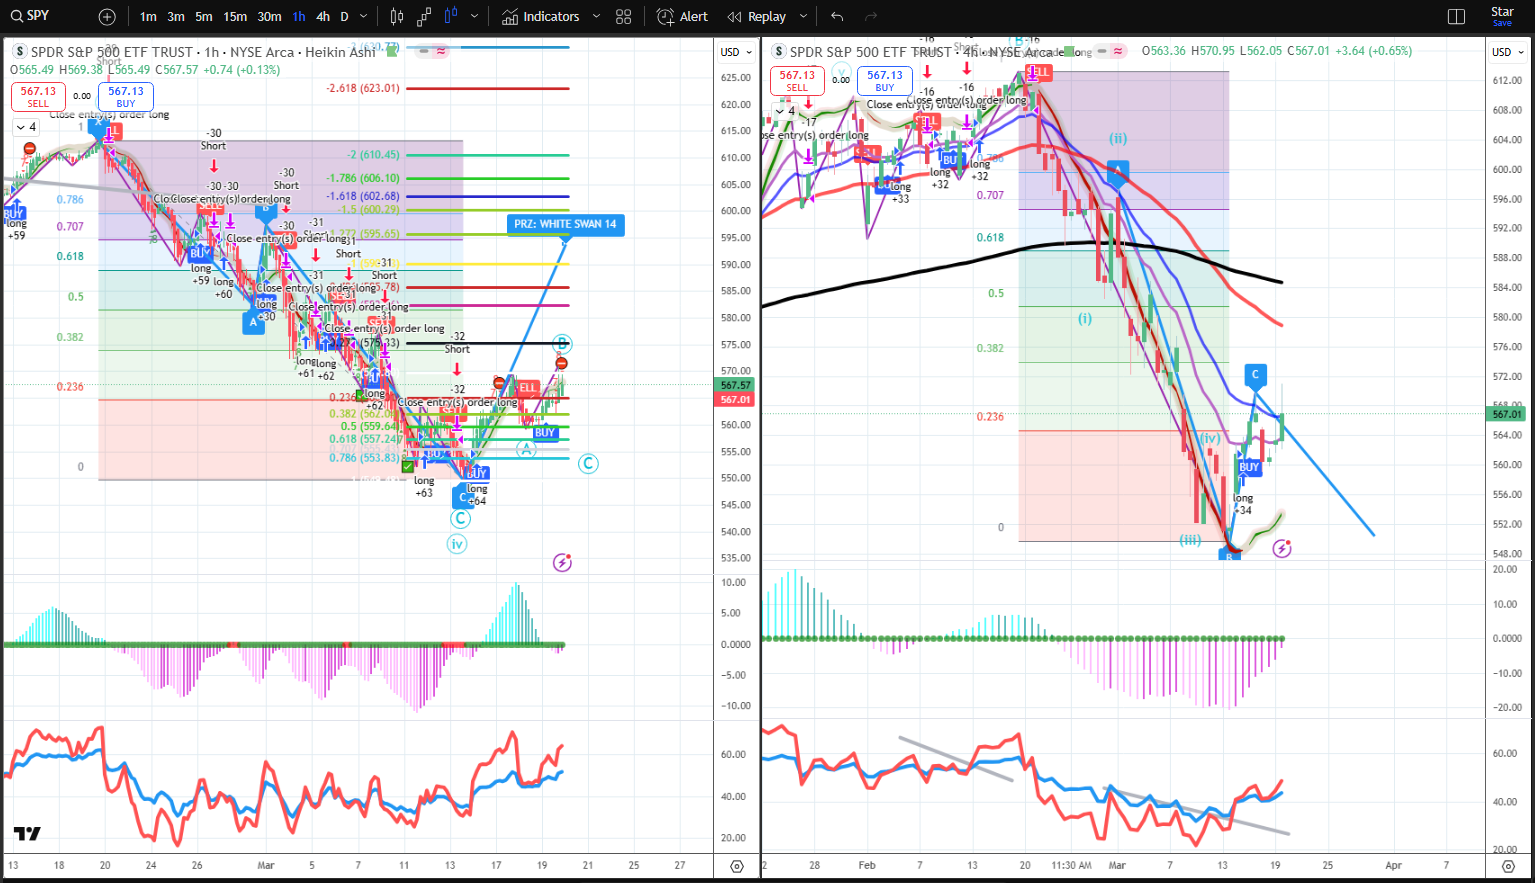Select the -1.618 (602.68) Fibonacci level label
The height and width of the screenshot is (883, 1535).
(x=363, y=196)
